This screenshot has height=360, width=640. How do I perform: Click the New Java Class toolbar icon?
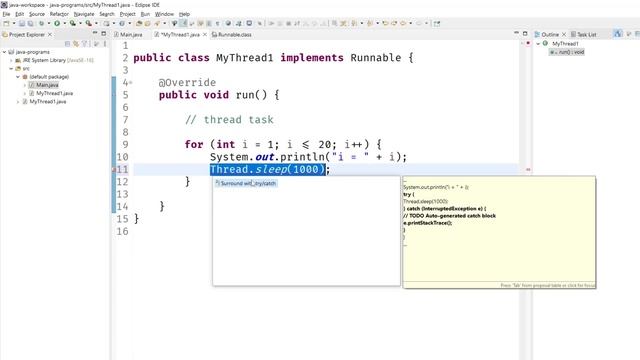pos(122,23)
